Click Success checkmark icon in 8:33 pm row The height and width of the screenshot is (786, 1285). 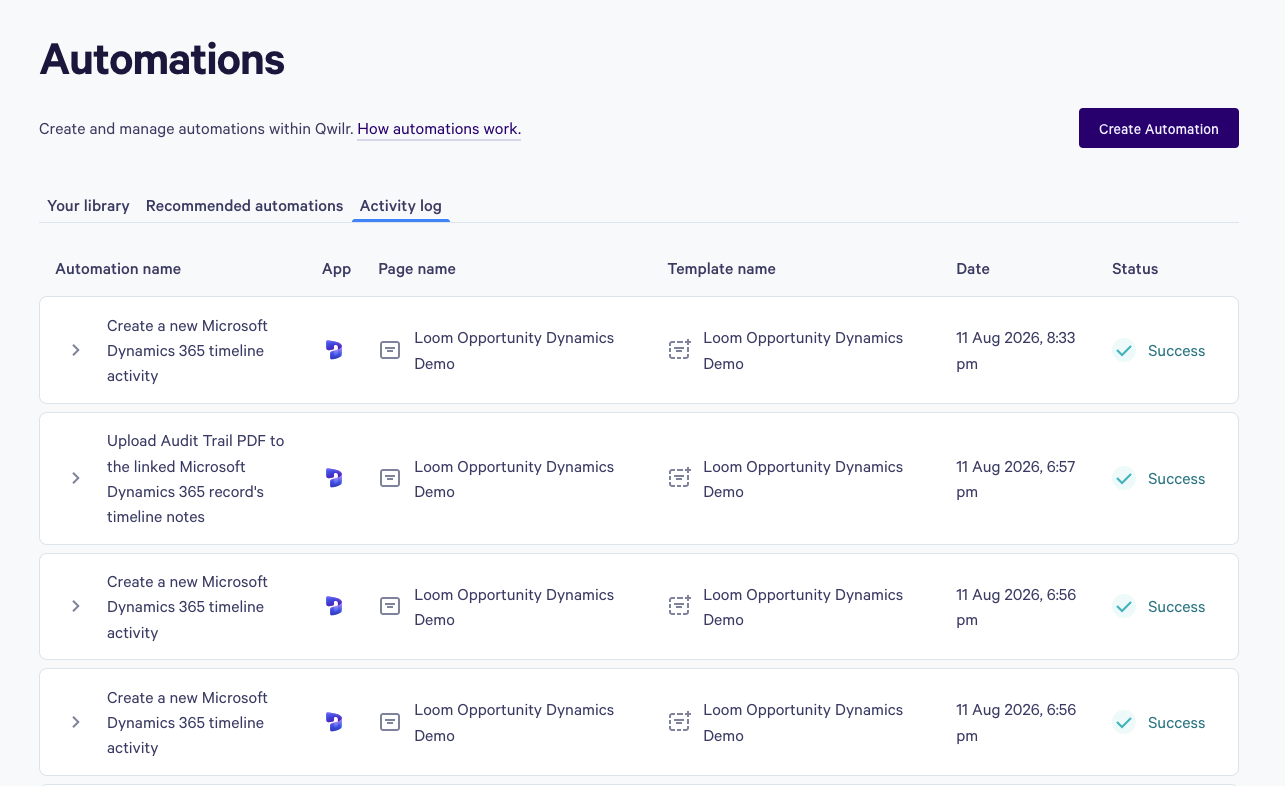(x=1124, y=351)
